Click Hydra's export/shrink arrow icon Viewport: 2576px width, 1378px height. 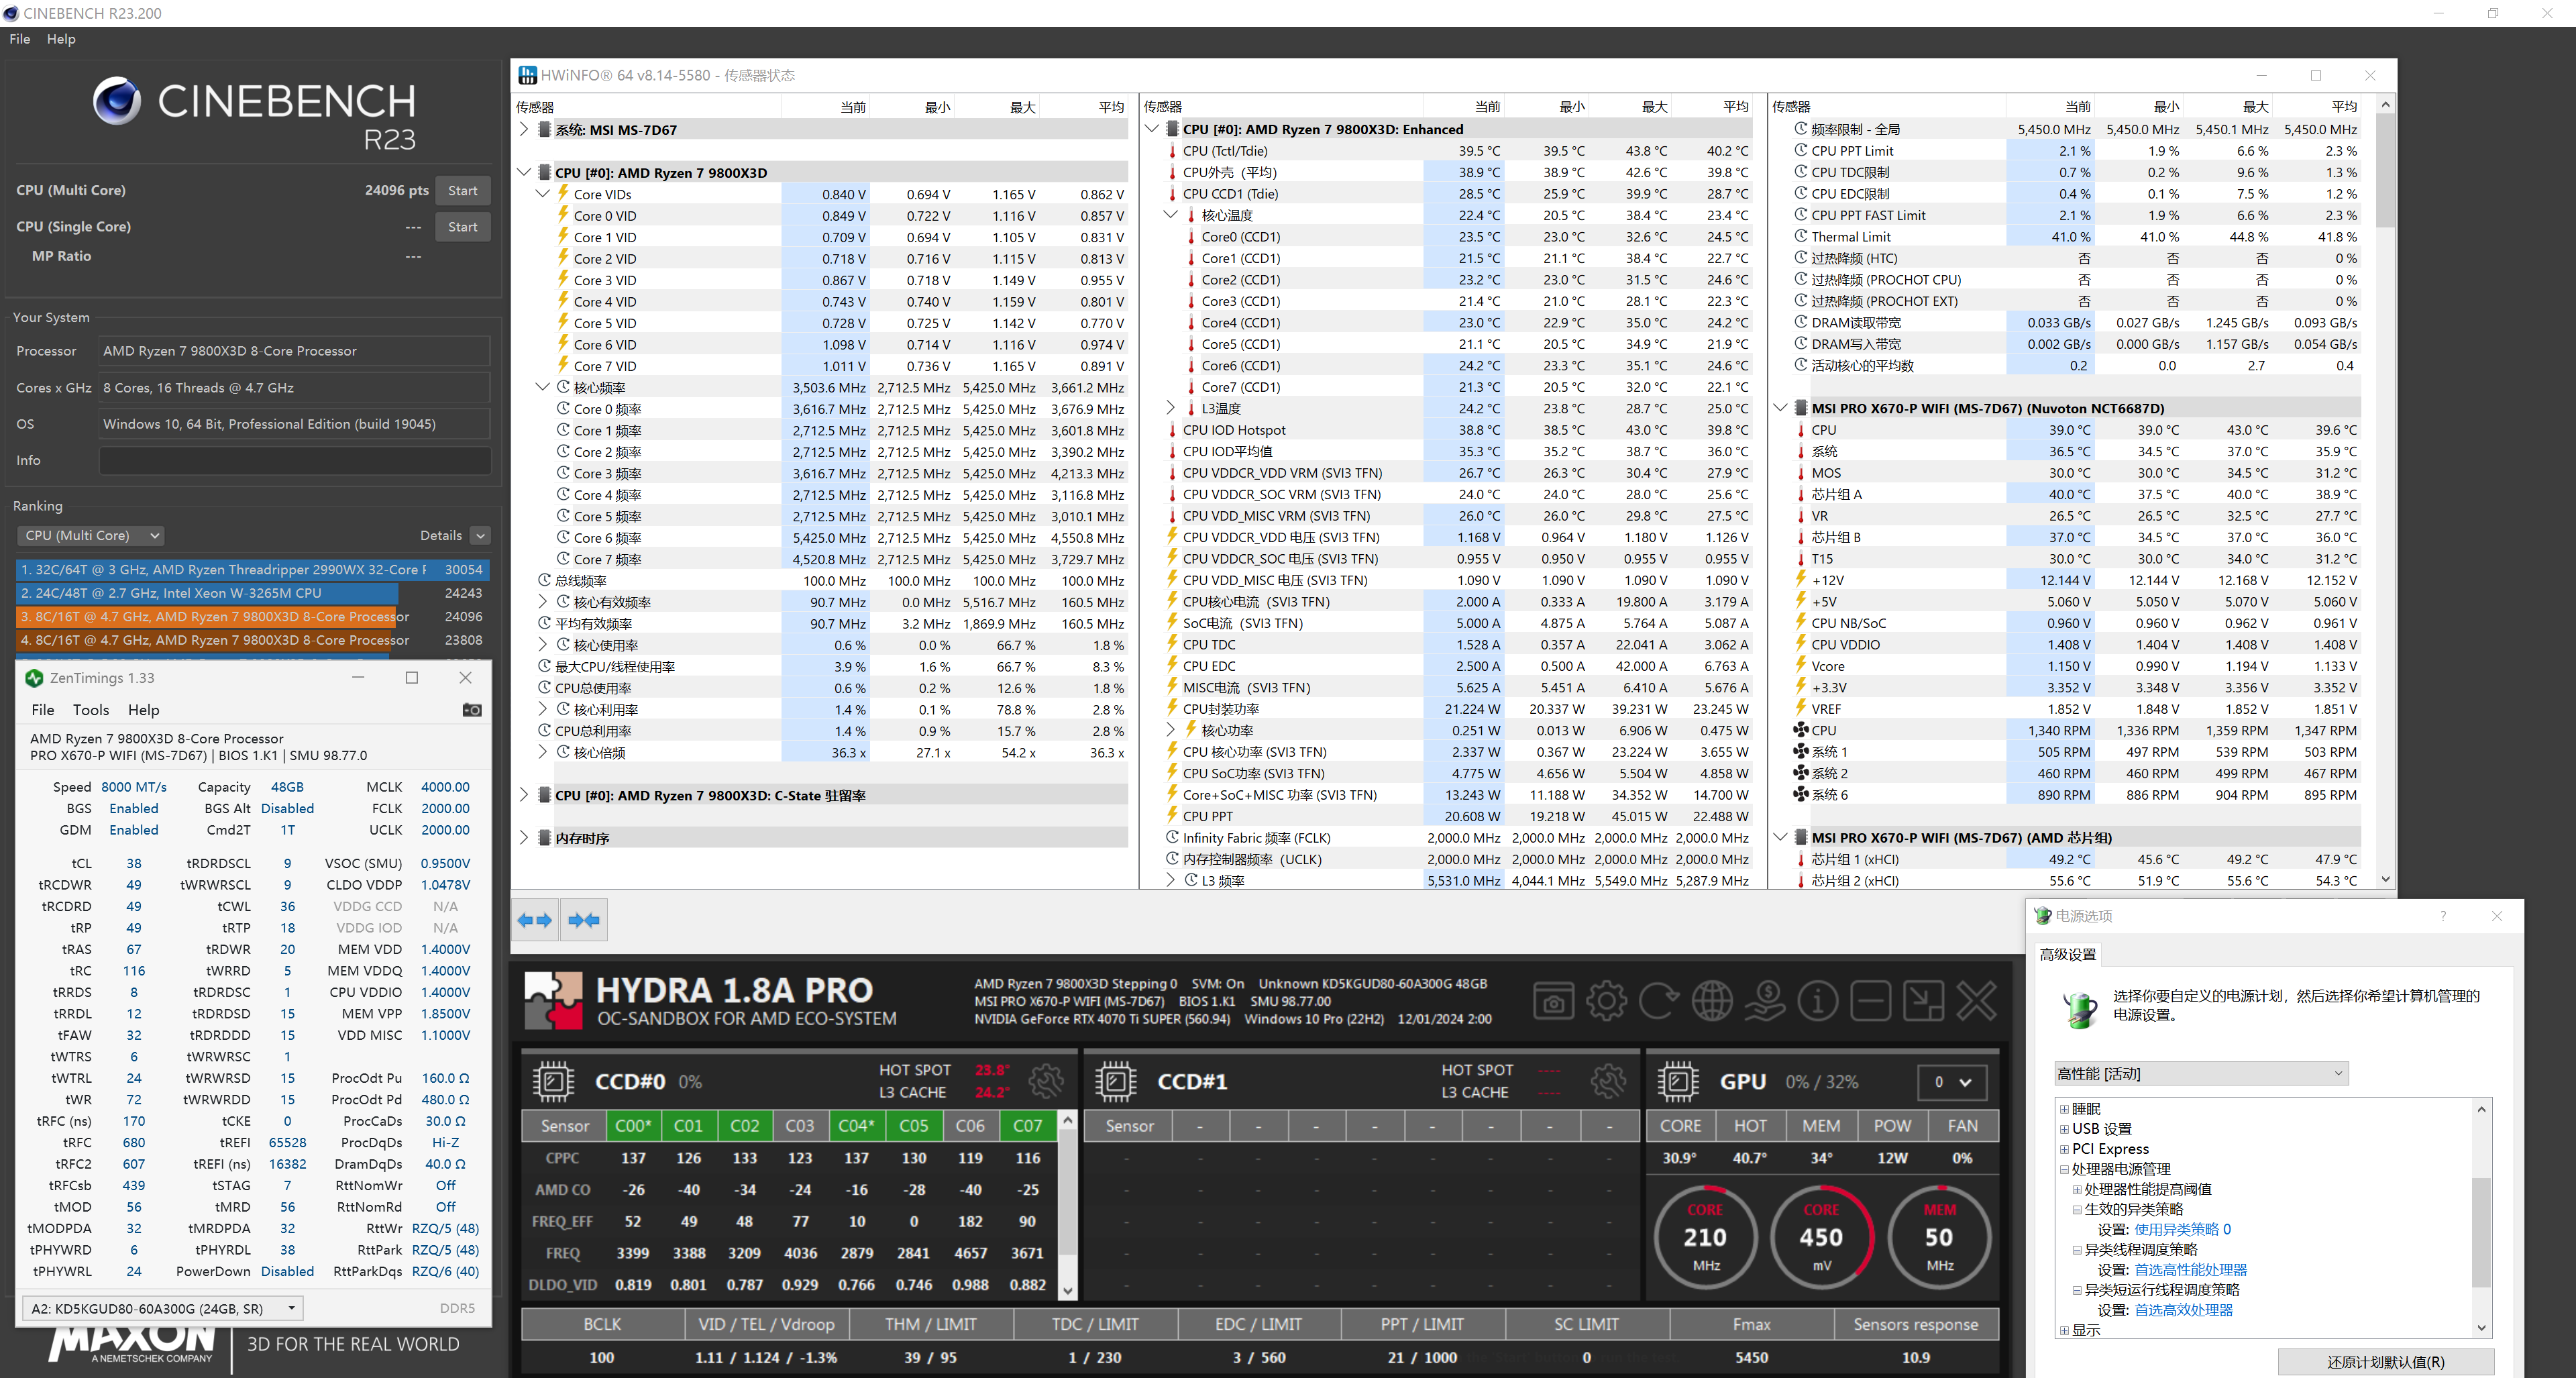point(1922,1002)
